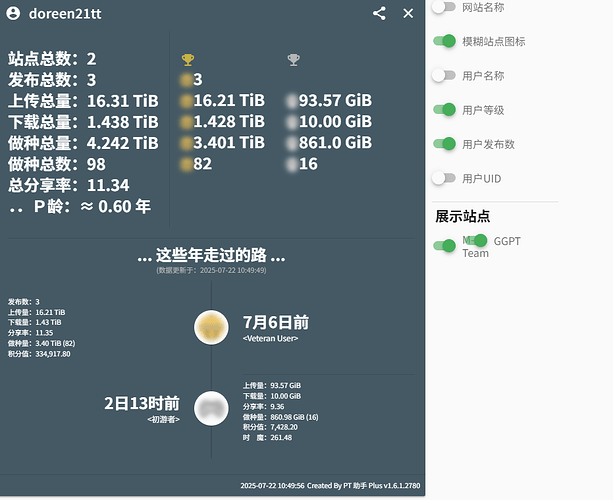Image resolution: width=613 pixels, height=500 pixels.
Task: Click the share icon in header
Action: point(379,13)
